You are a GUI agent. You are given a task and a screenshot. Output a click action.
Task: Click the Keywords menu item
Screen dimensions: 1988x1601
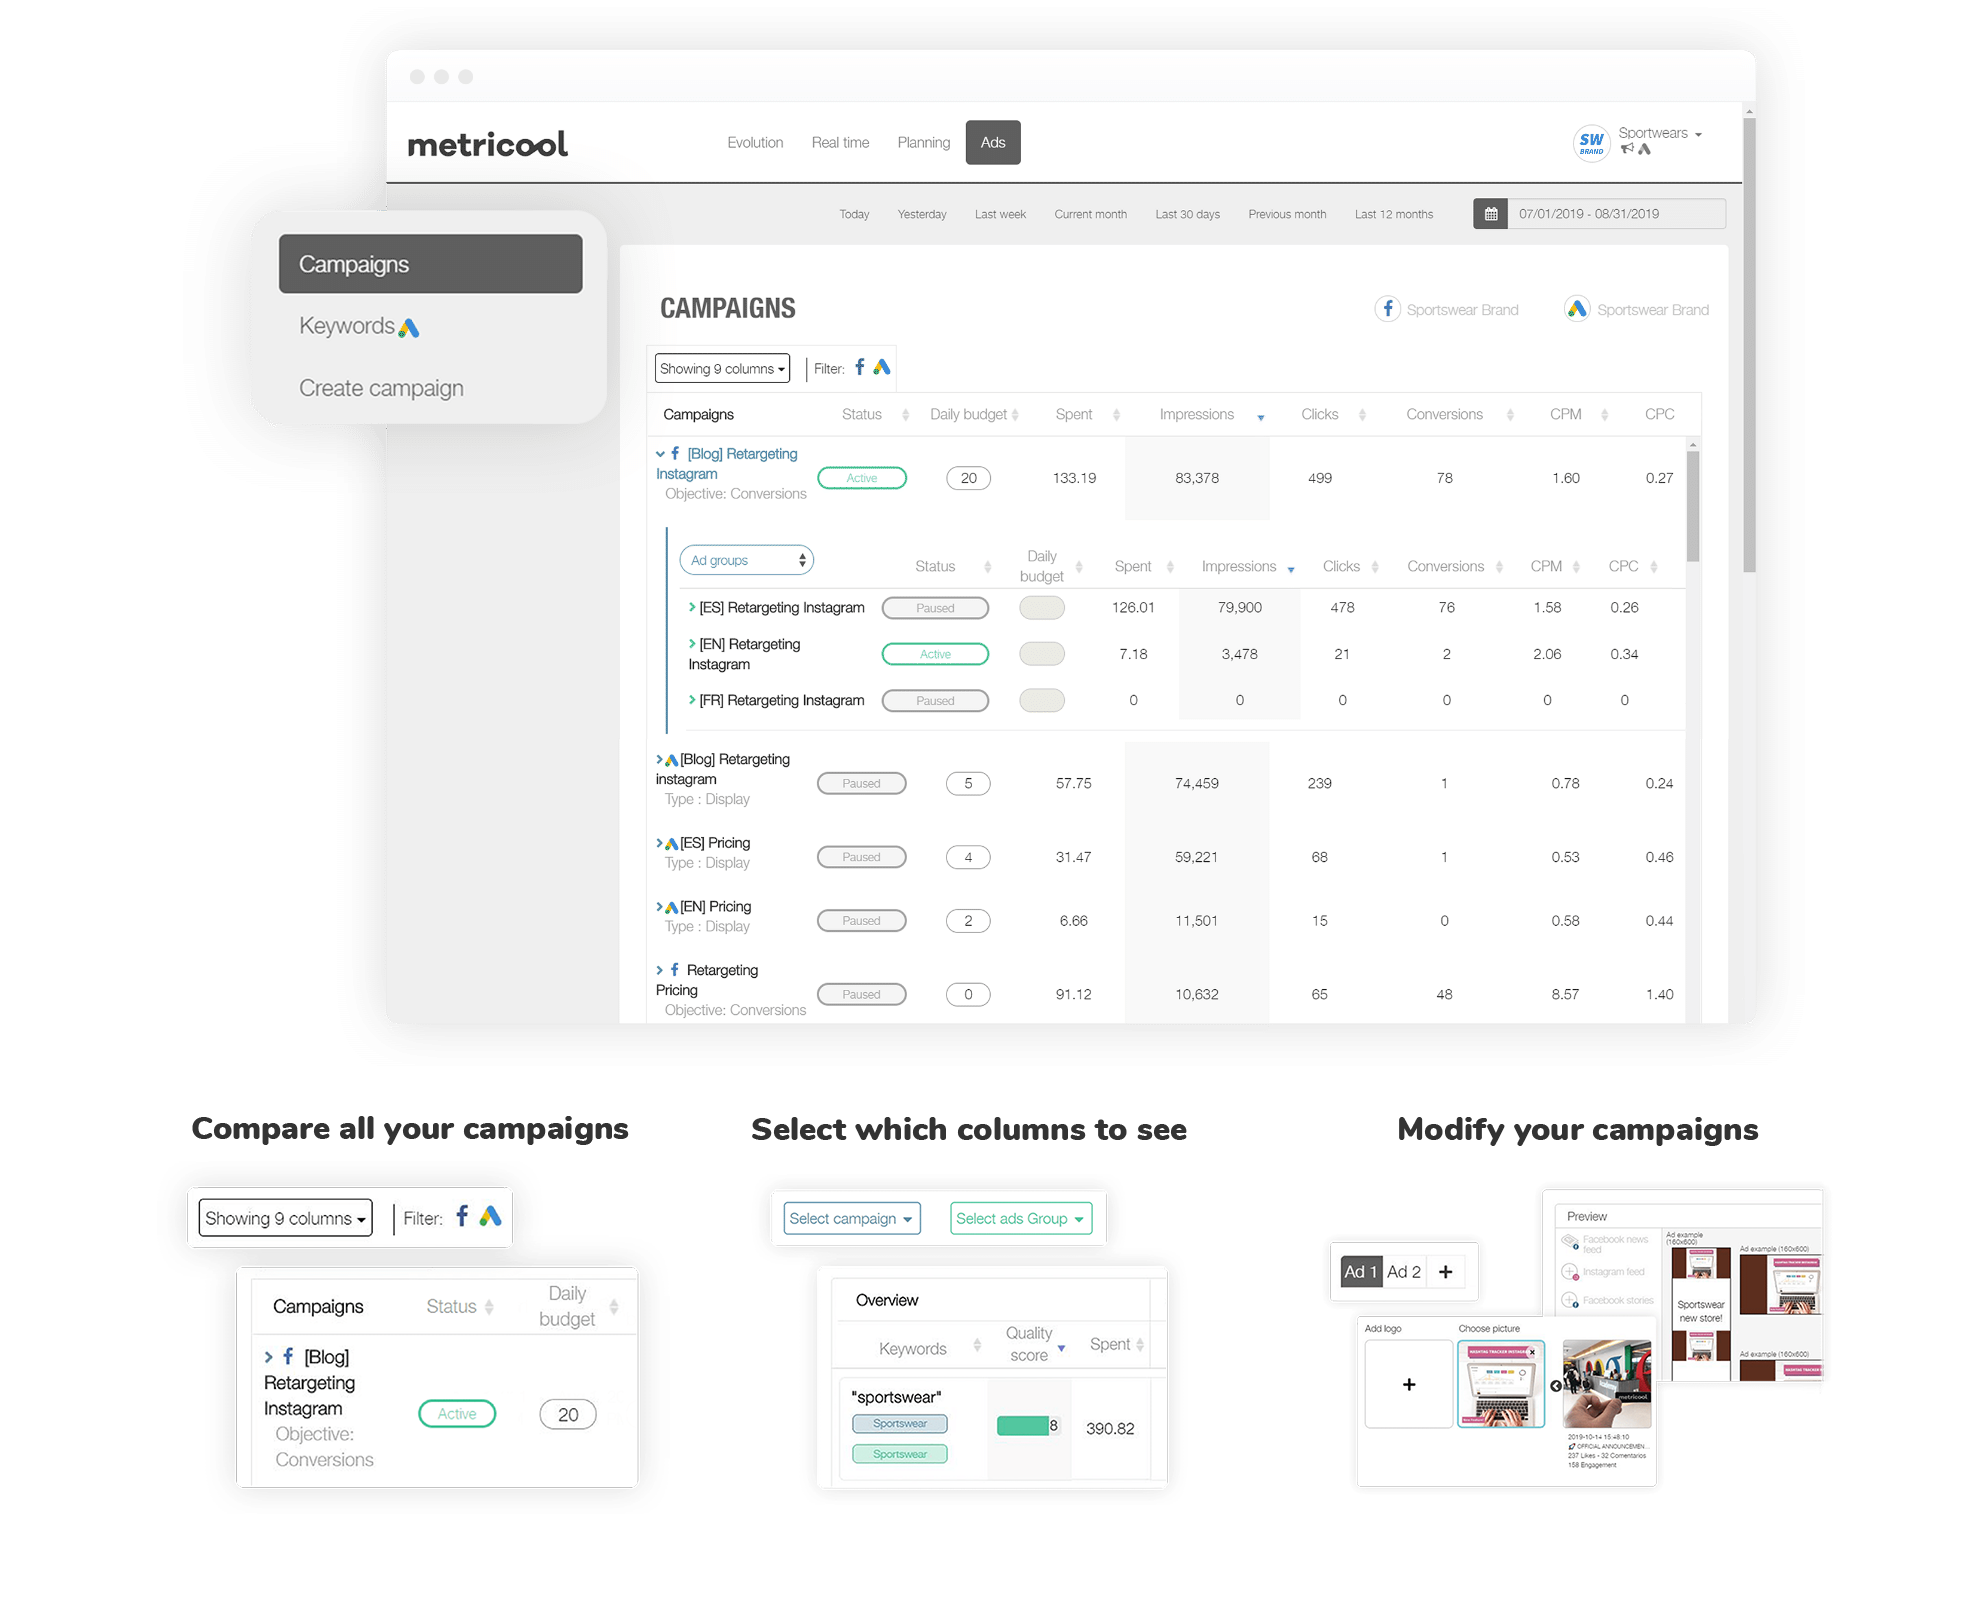(x=359, y=325)
